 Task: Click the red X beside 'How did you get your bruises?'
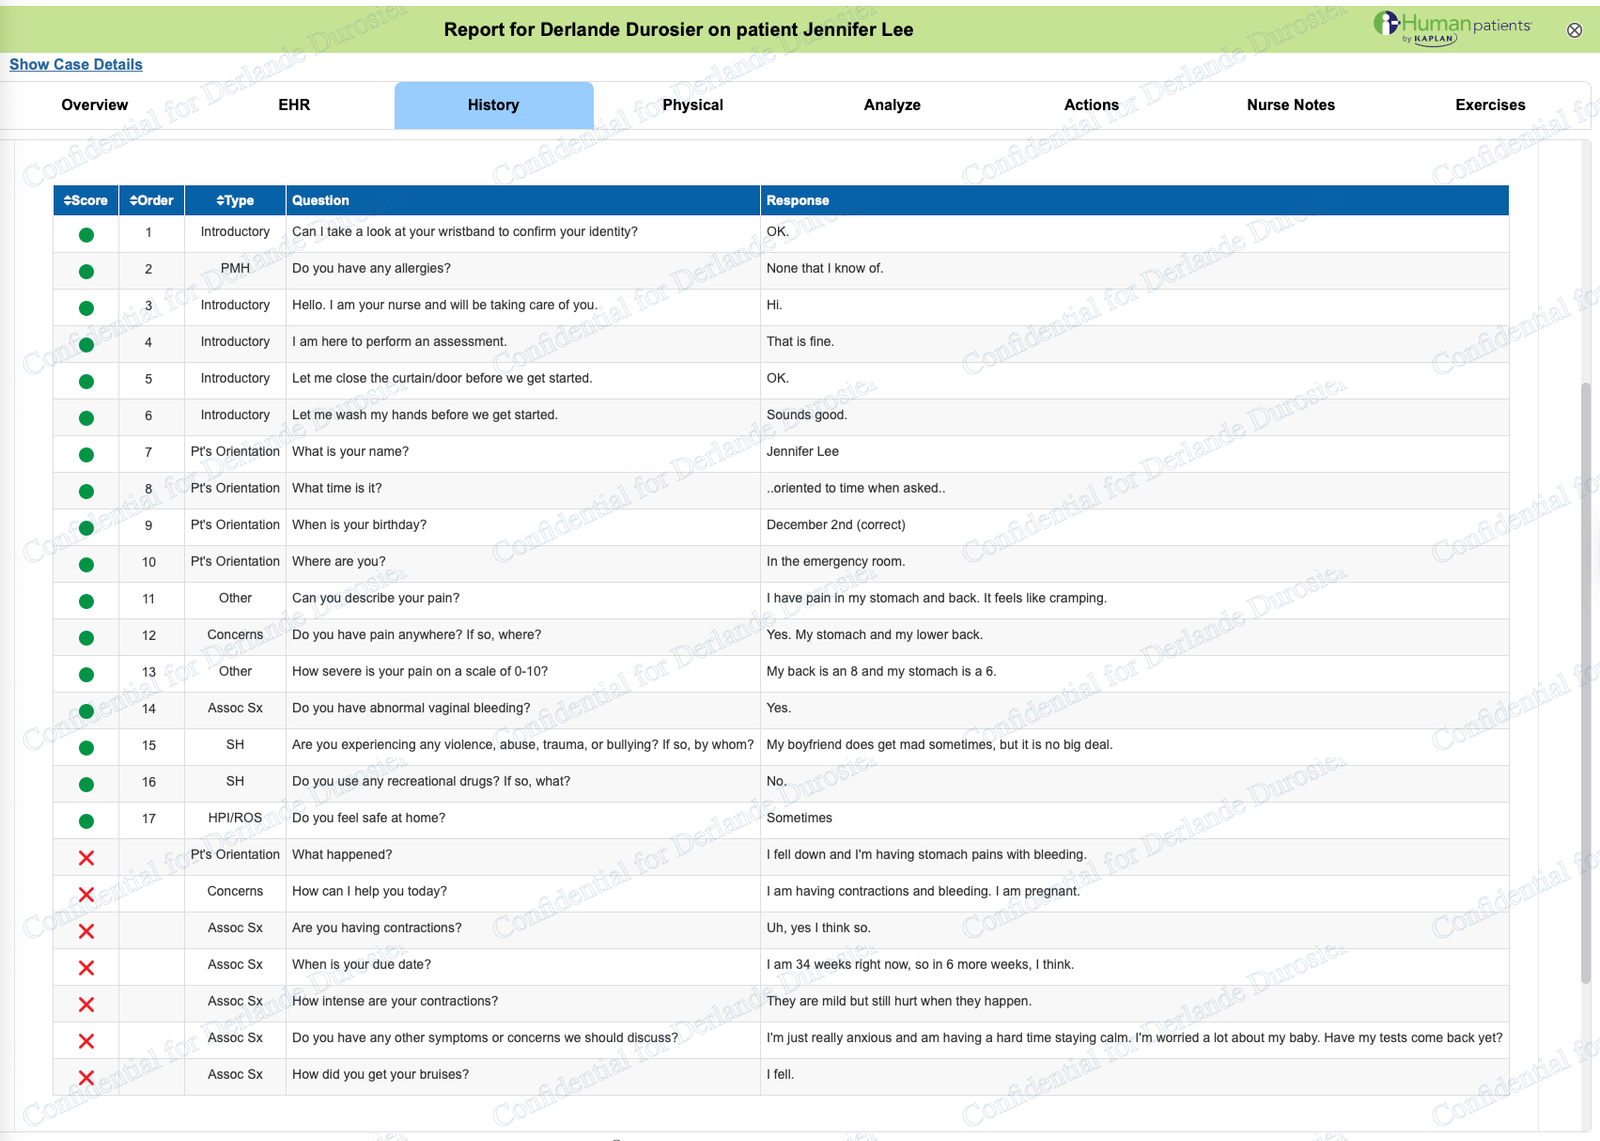click(86, 1078)
